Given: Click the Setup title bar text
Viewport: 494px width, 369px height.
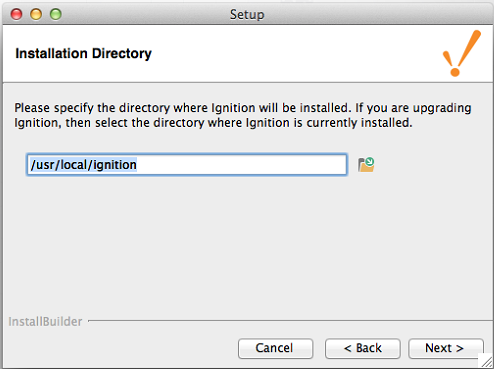Looking at the screenshot, I should coord(247,15).
